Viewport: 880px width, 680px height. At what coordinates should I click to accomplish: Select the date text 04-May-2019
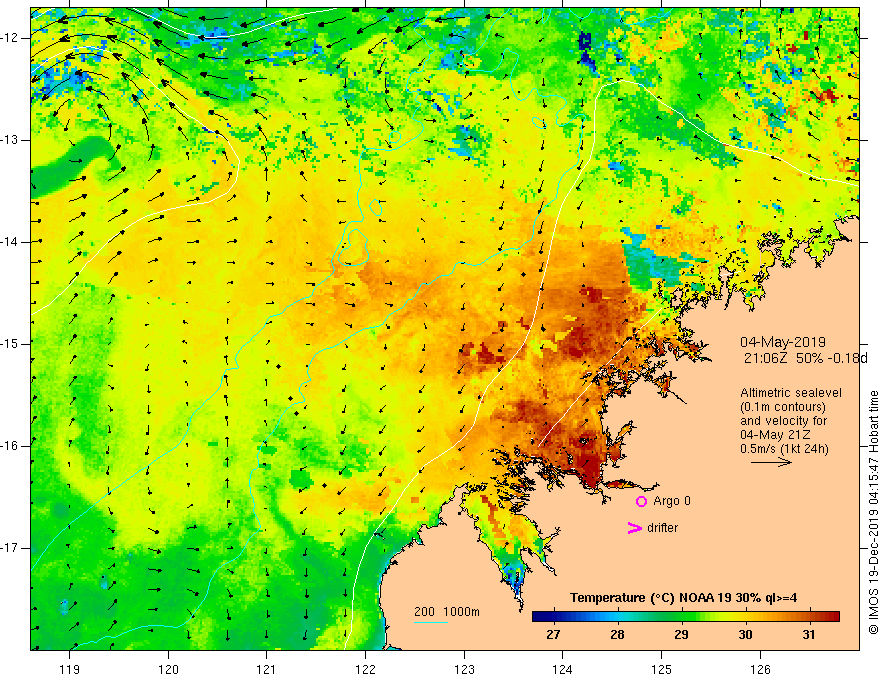point(783,342)
